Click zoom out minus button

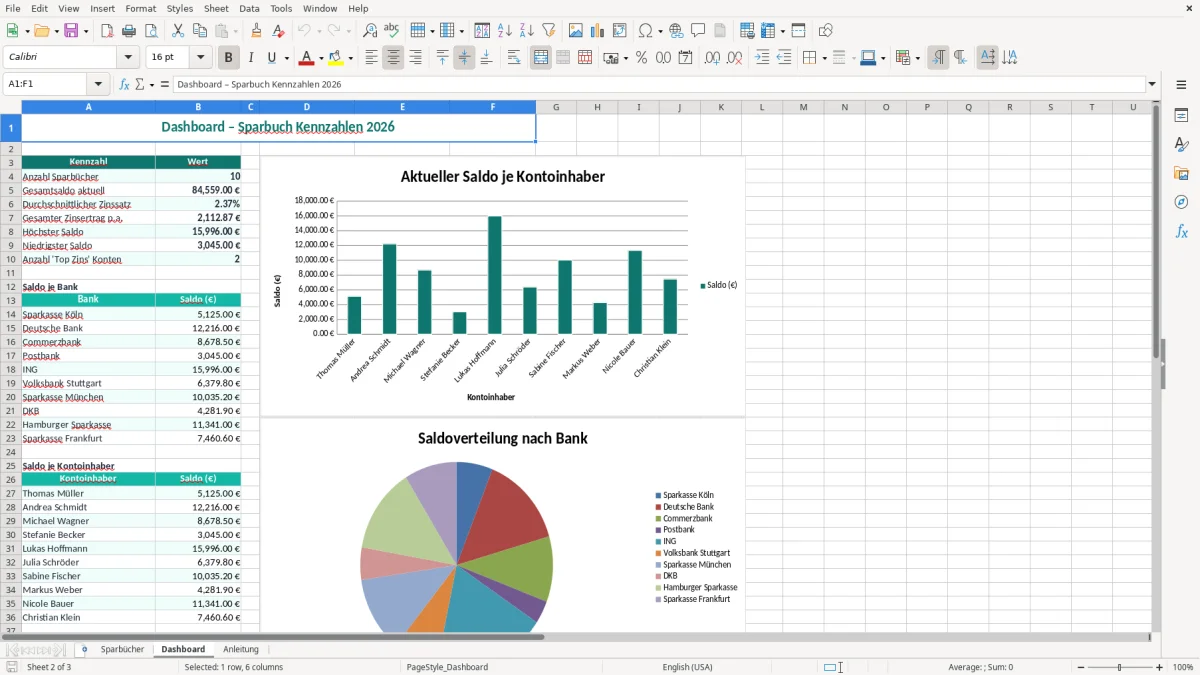click(x=1080, y=667)
